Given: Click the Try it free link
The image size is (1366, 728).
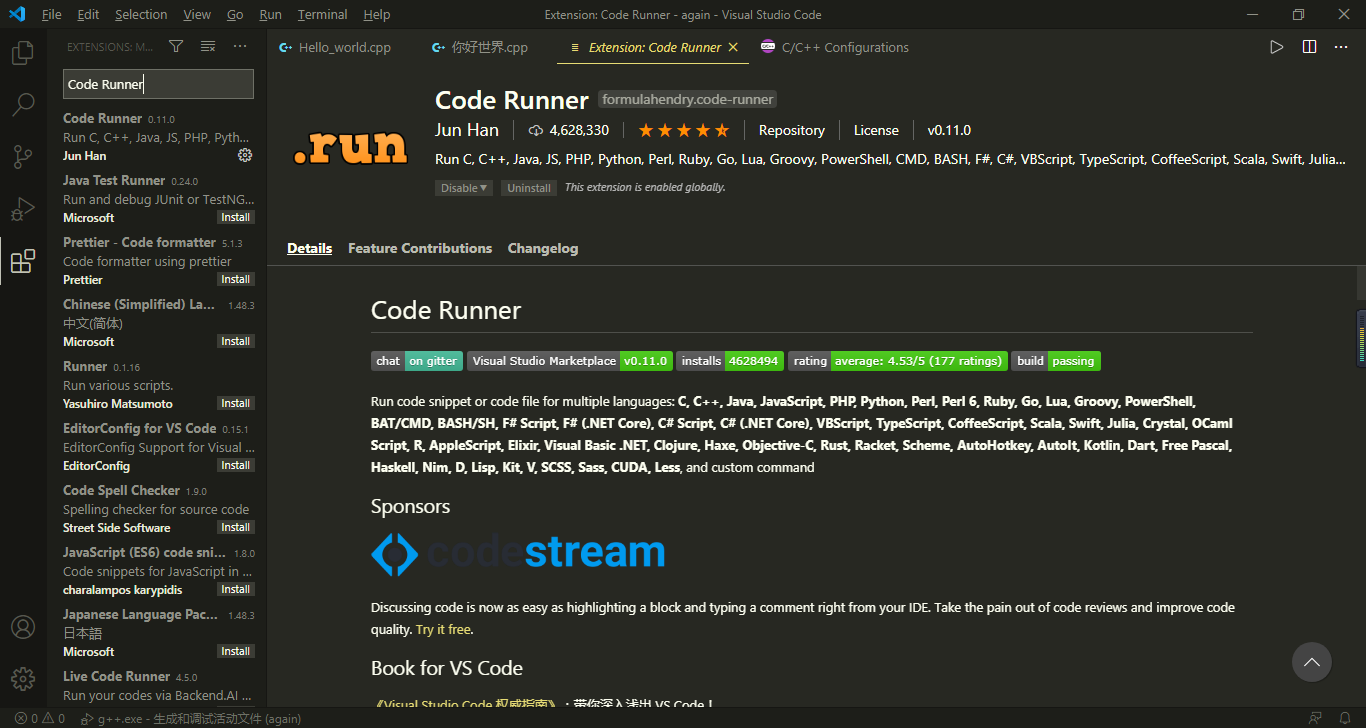Looking at the screenshot, I should [443, 630].
